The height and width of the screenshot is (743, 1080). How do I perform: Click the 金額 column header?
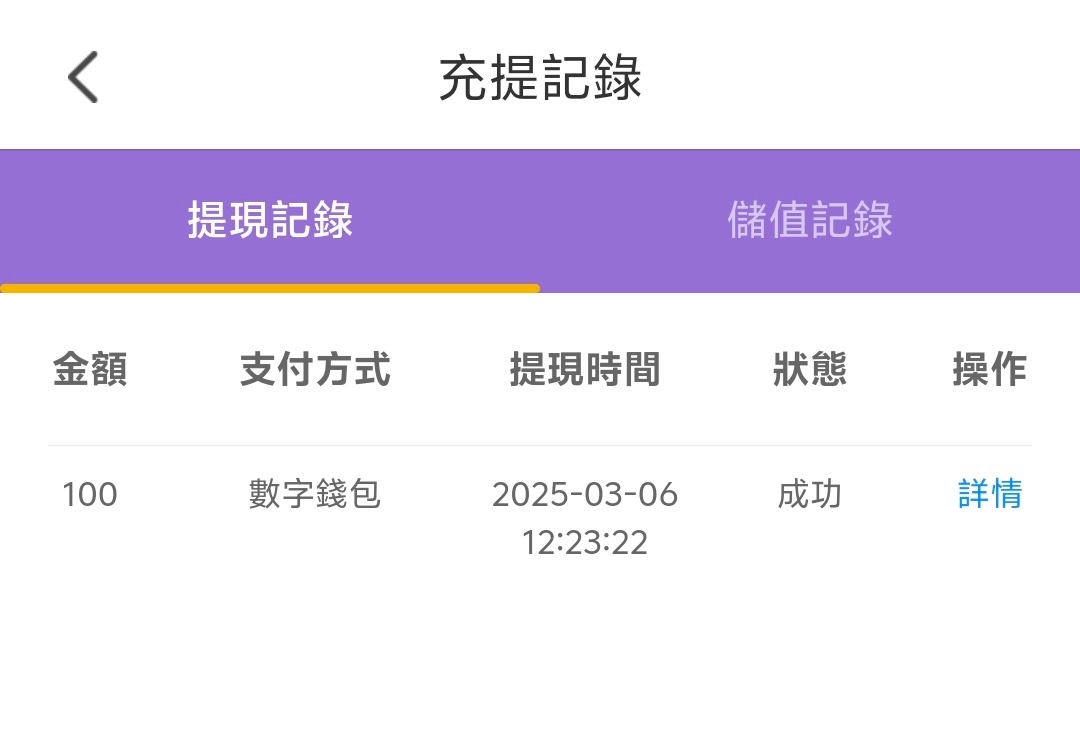click(90, 370)
